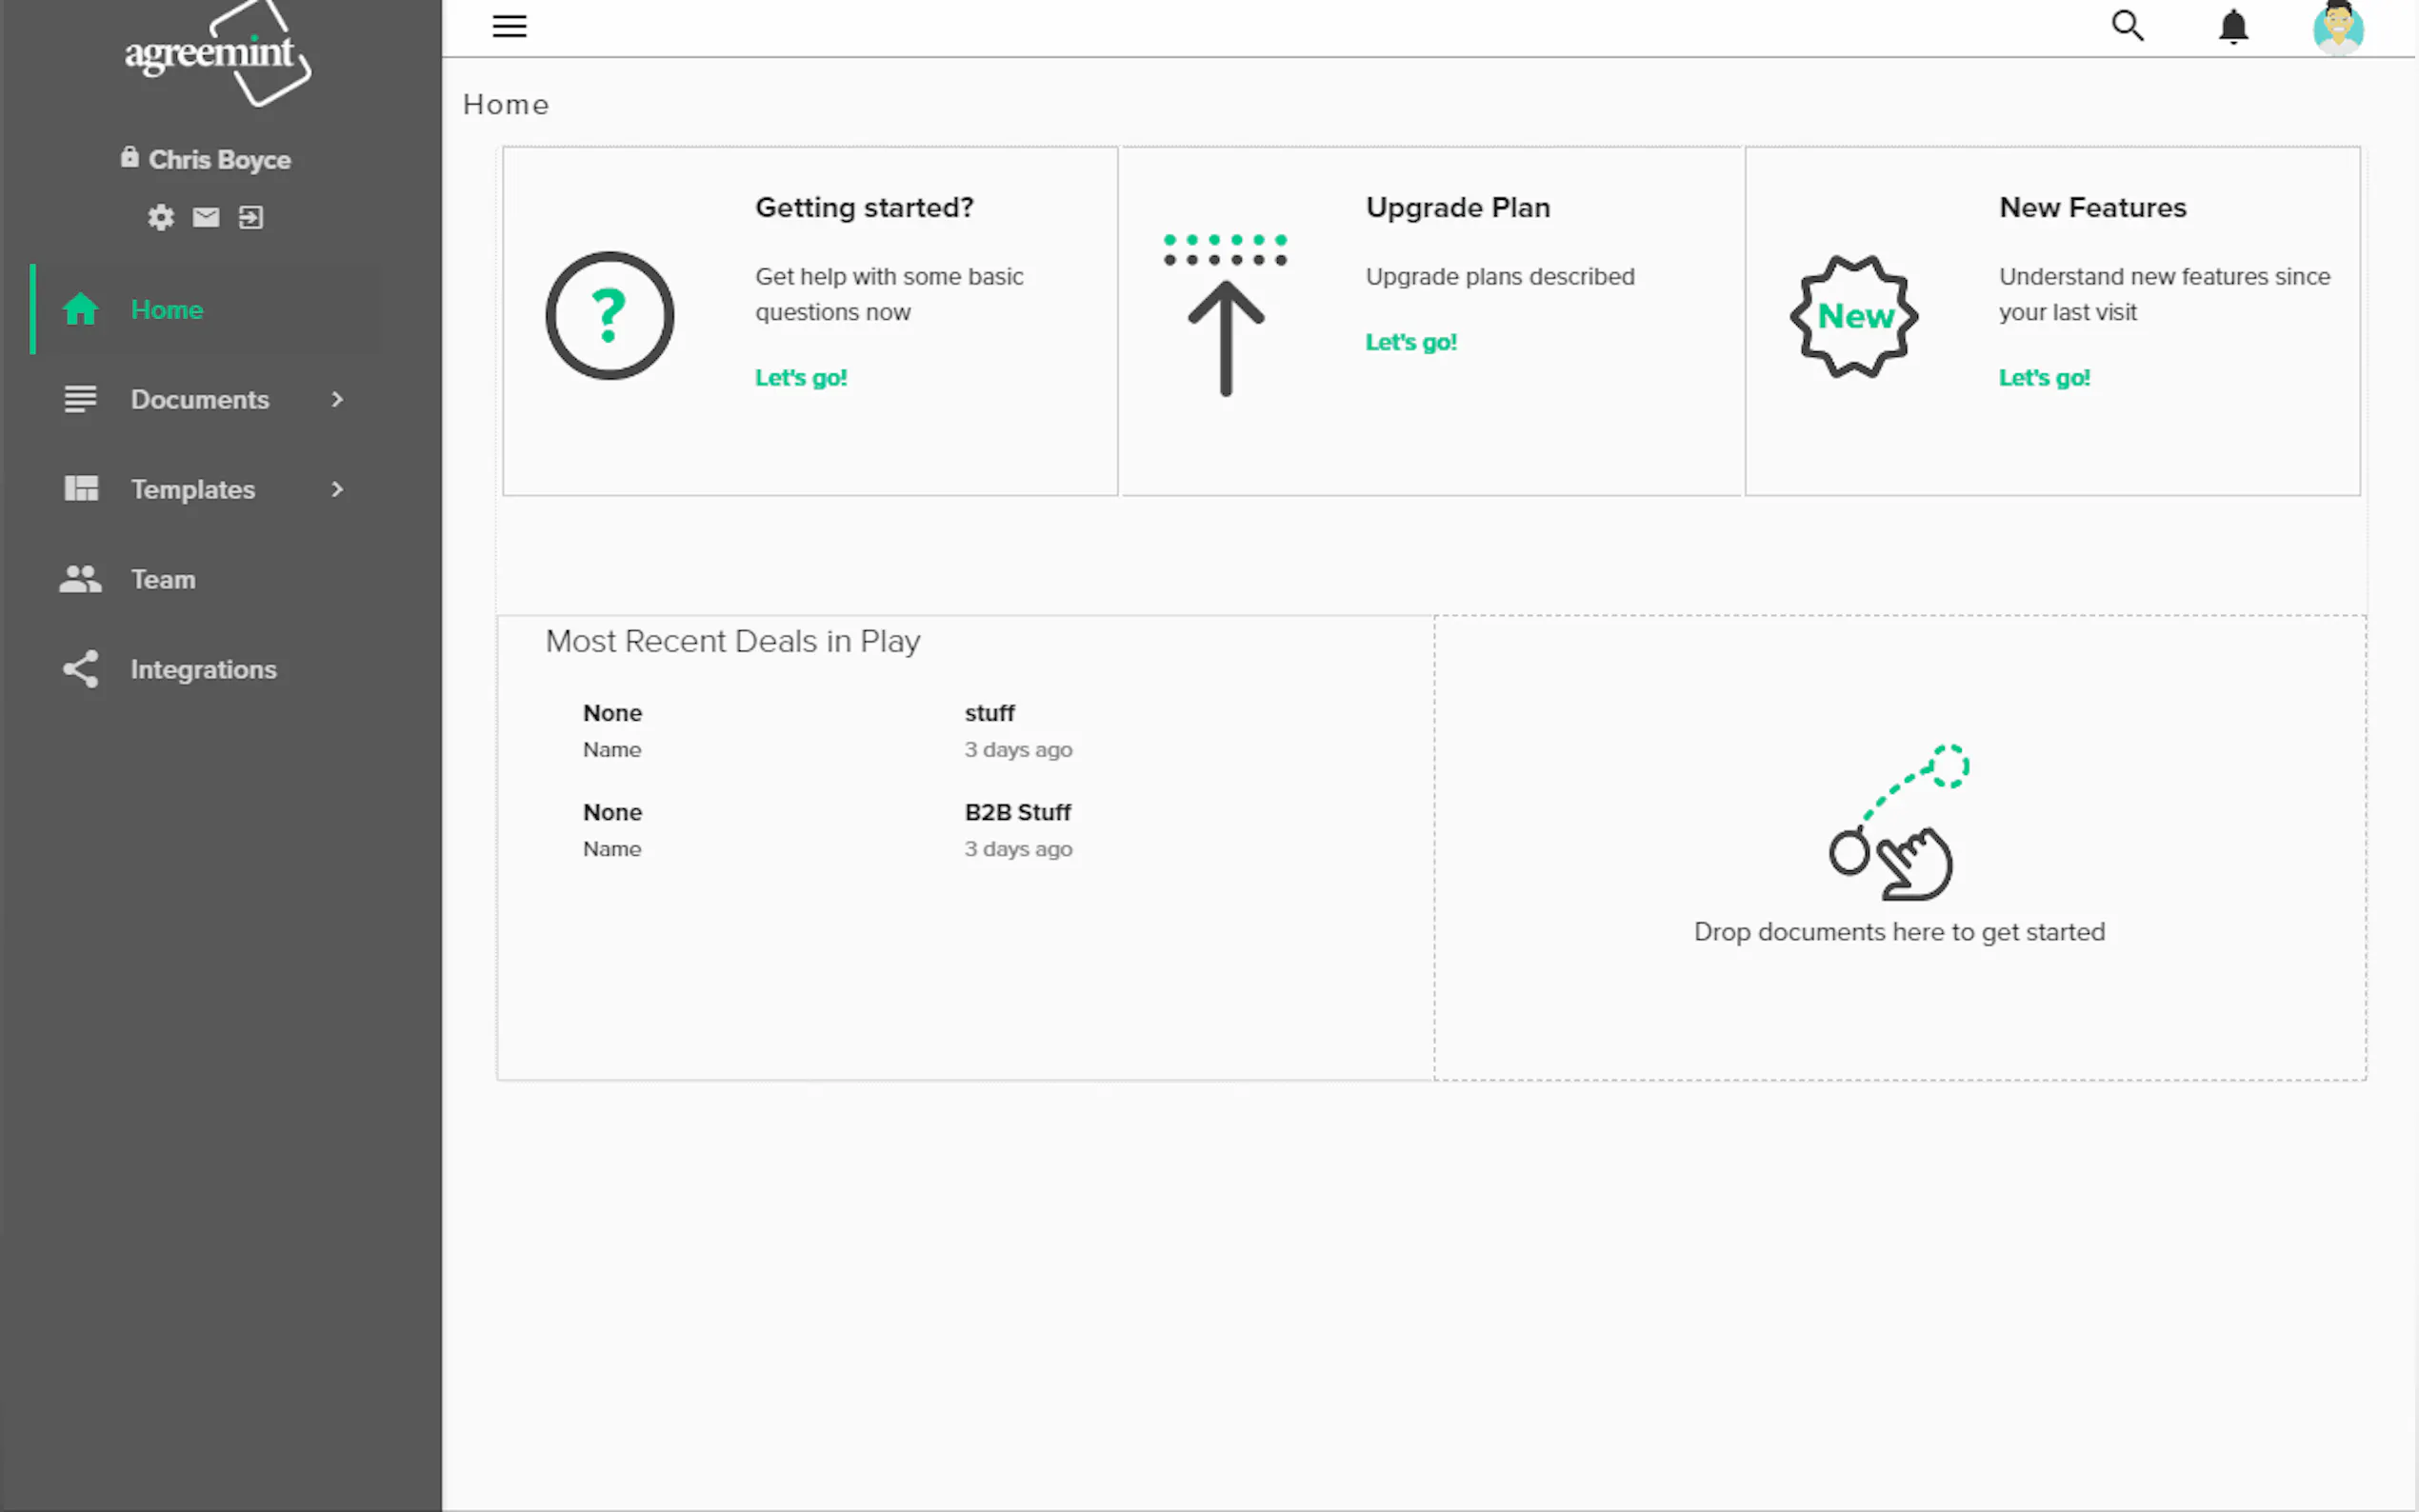Image resolution: width=2419 pixels, height=1512 pixels.
Task: Click the drop documents area
Action: pos(1899,848)
